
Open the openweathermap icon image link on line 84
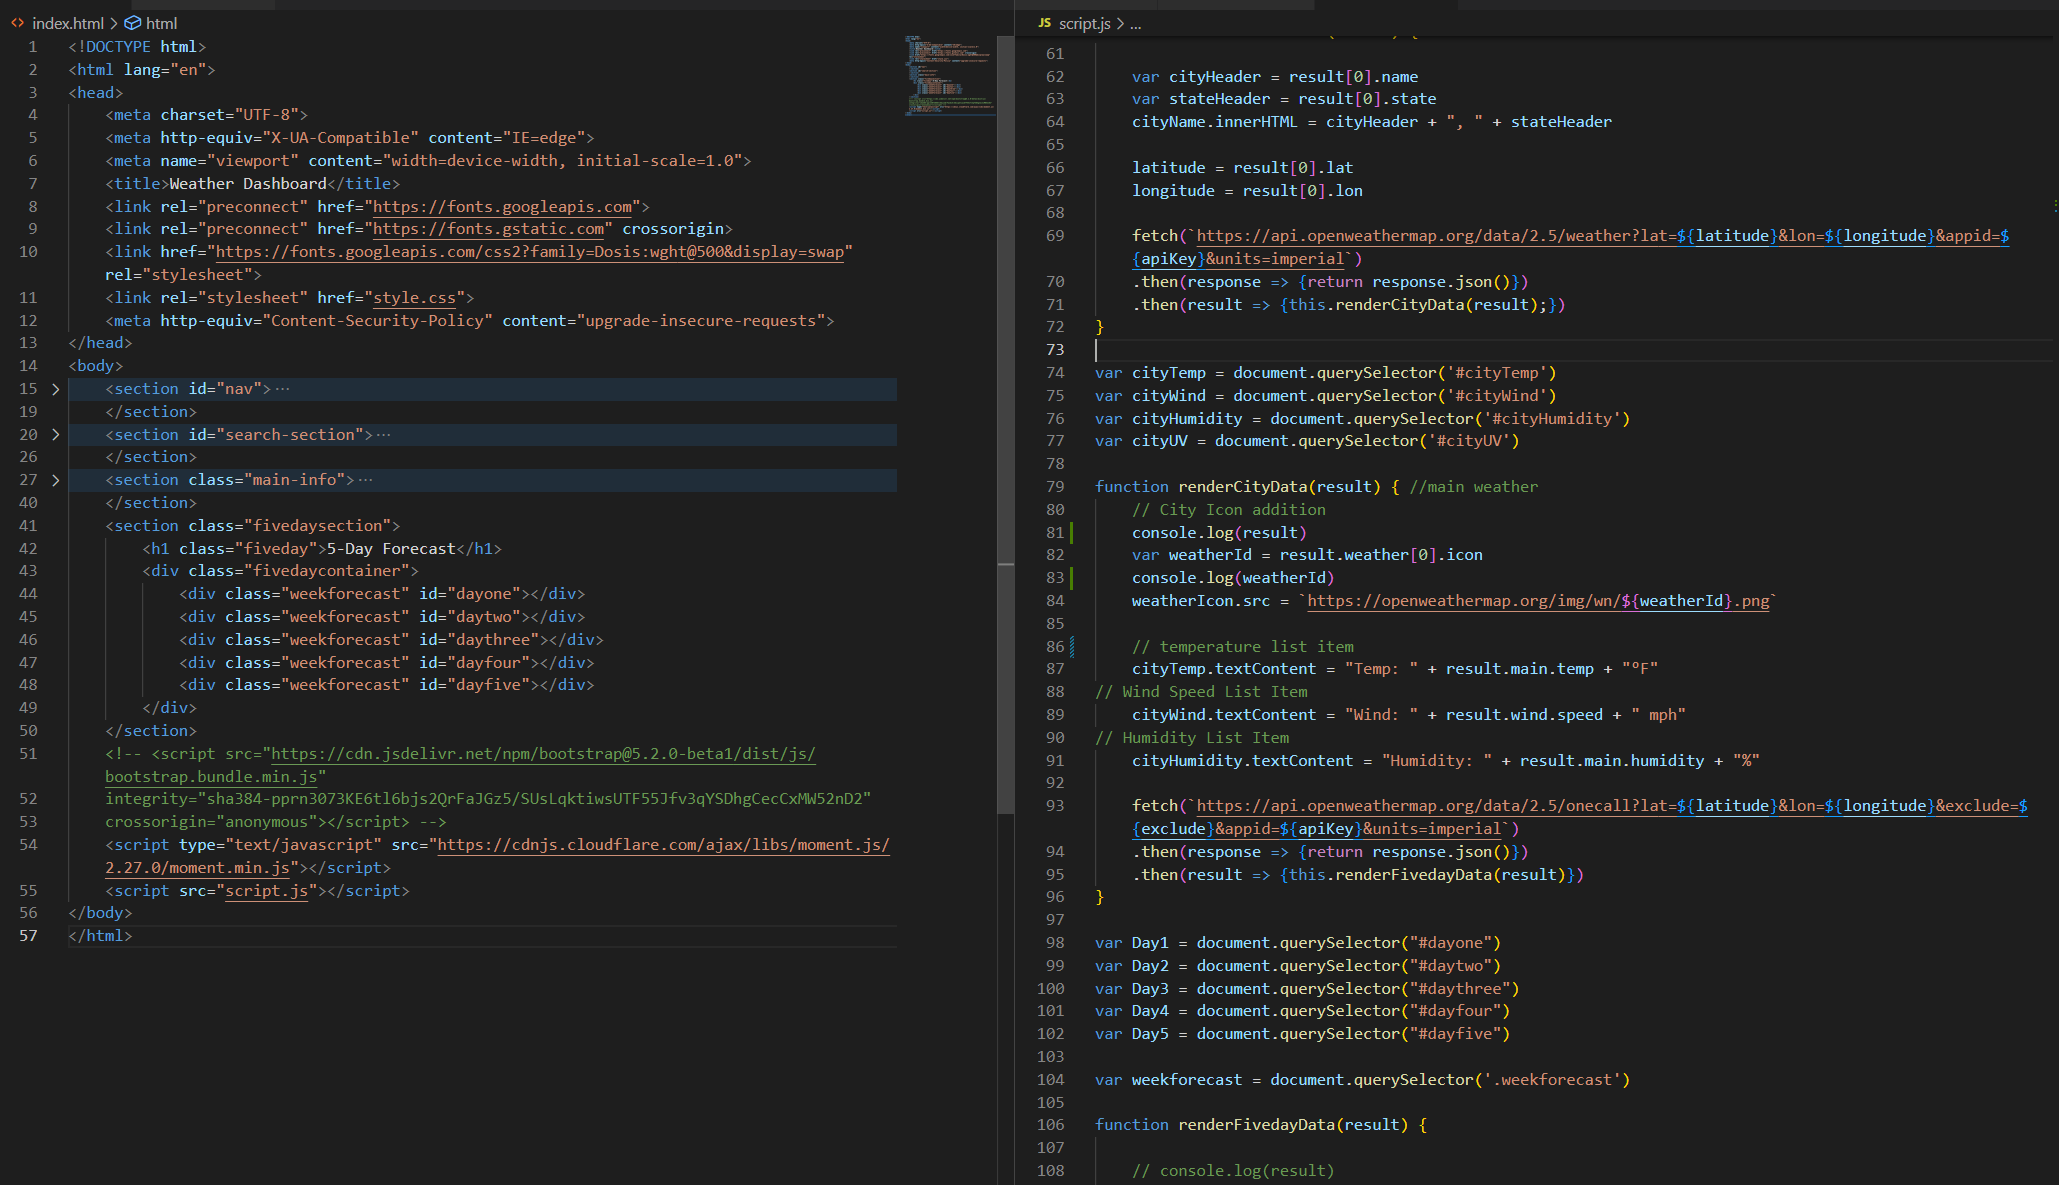[1539, 601]
